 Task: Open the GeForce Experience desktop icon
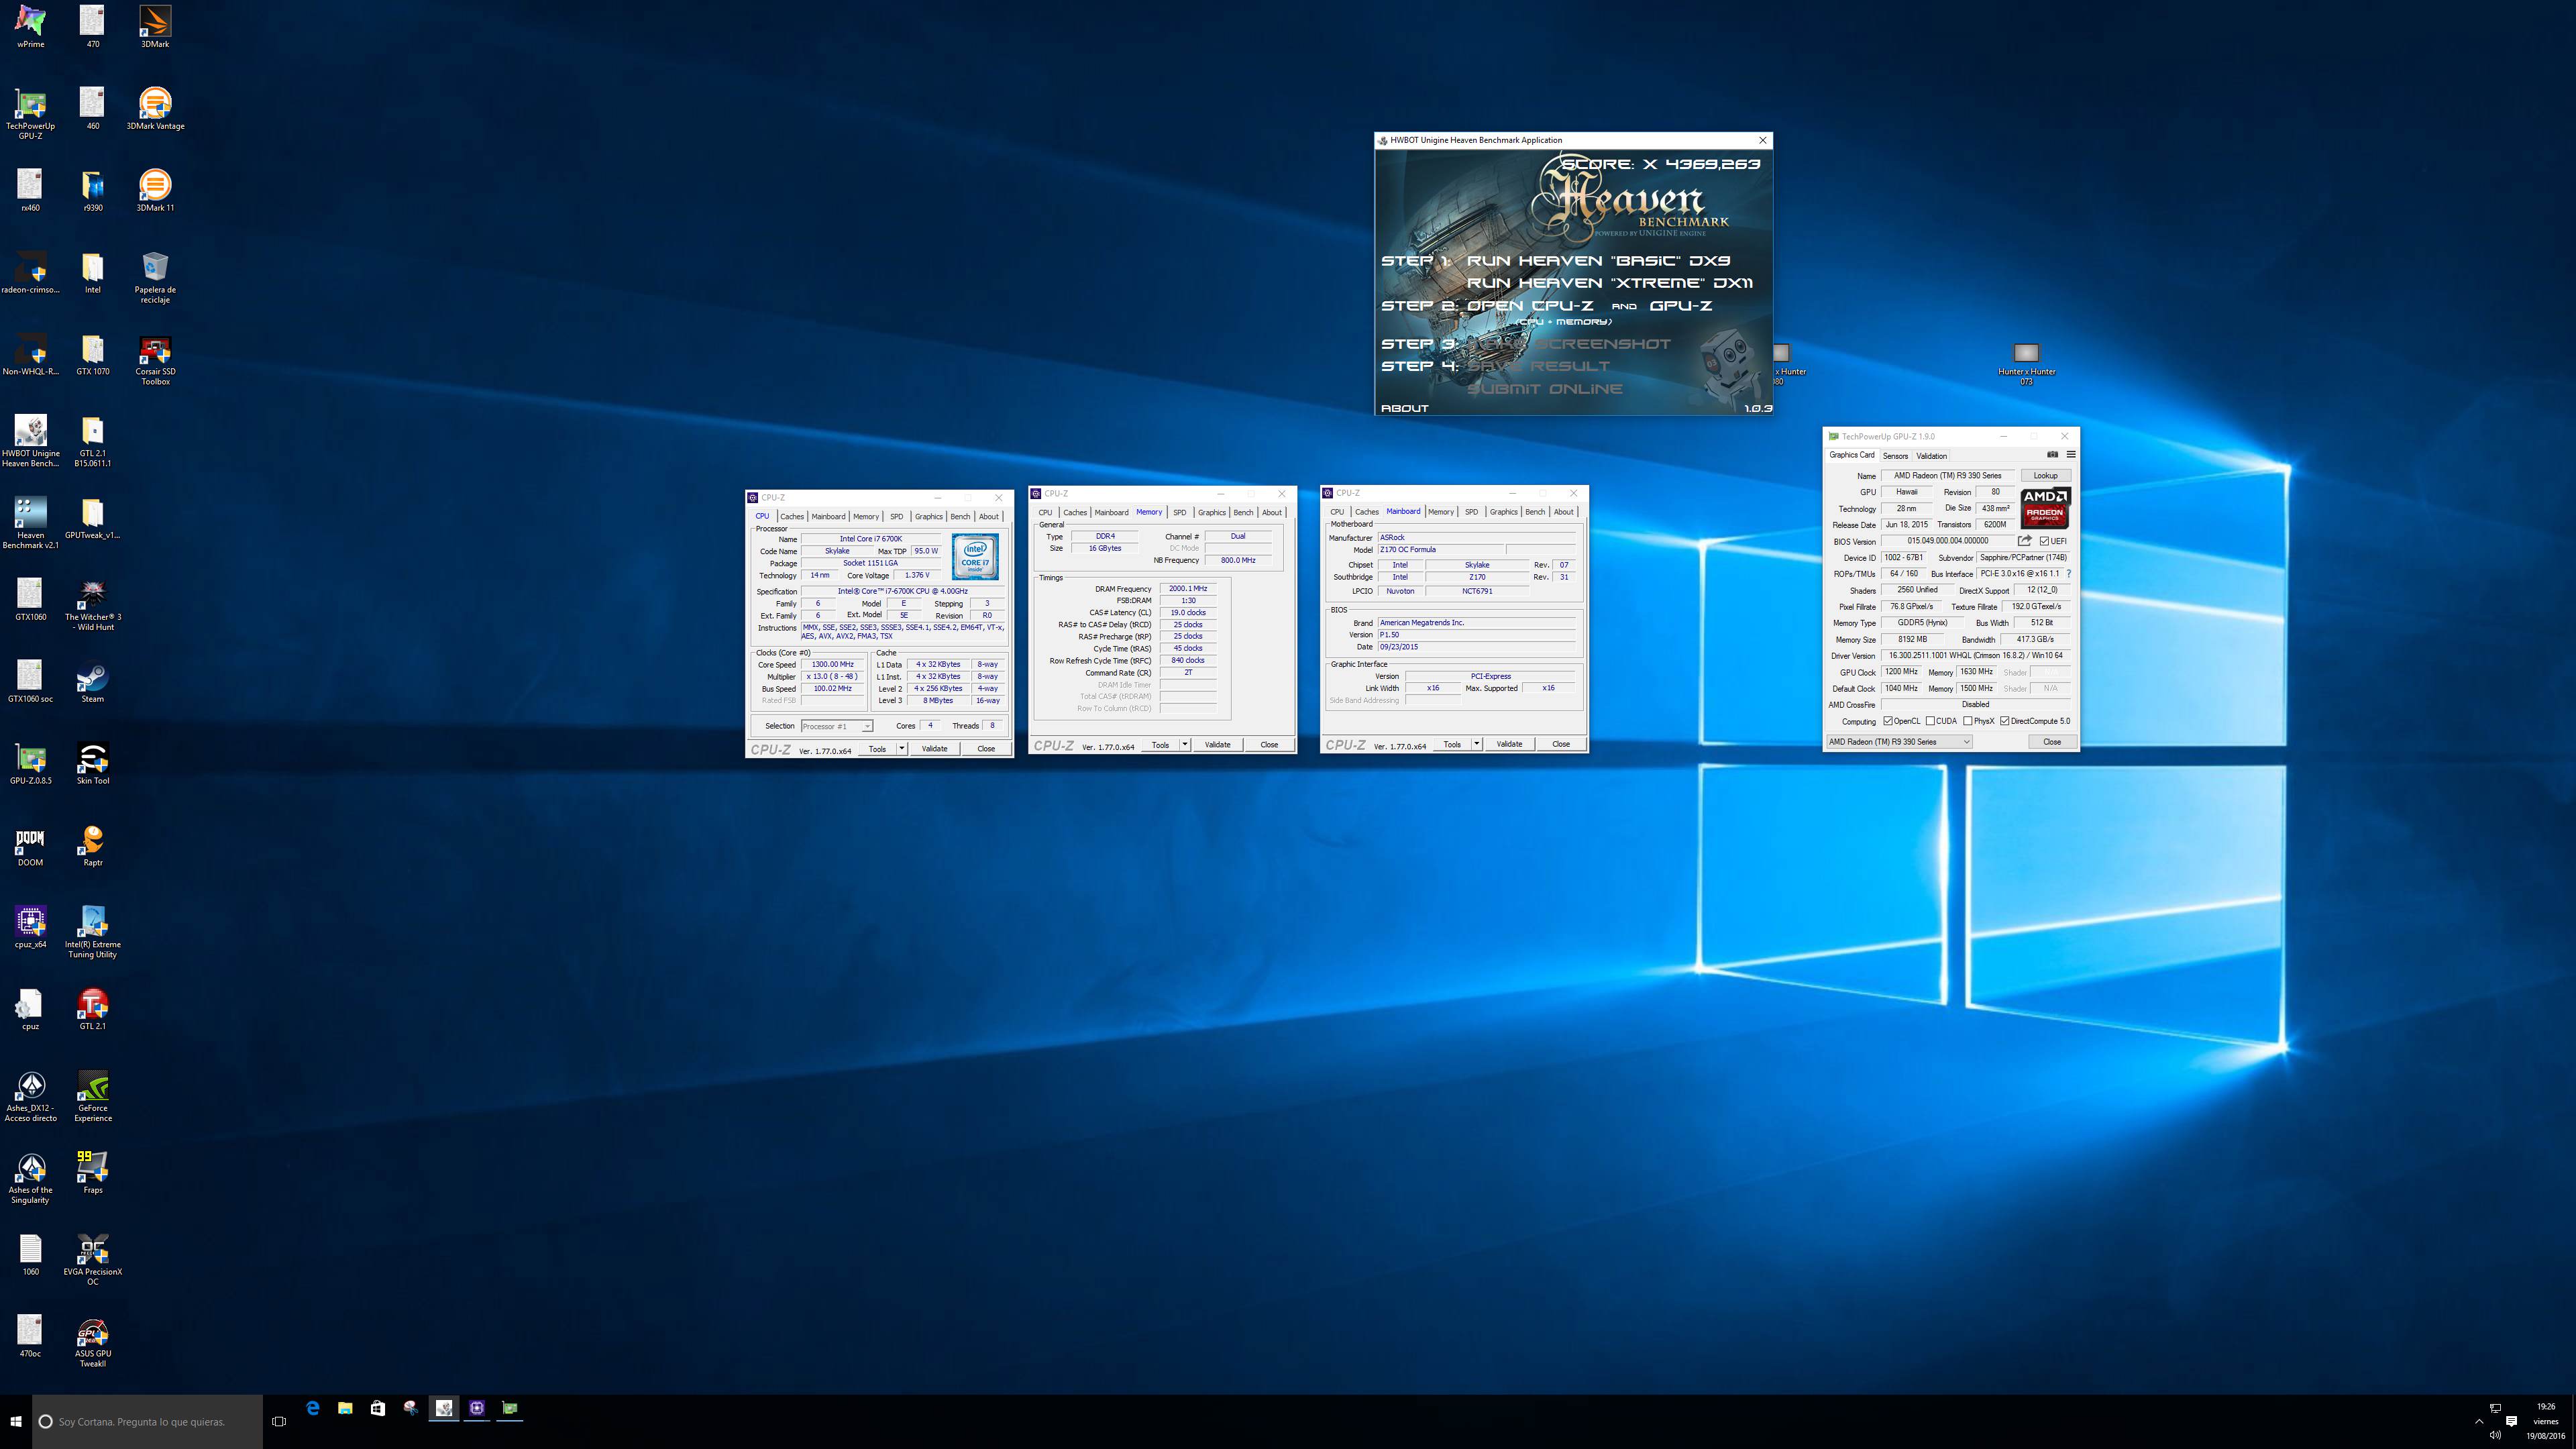(x=92, y=1097)
